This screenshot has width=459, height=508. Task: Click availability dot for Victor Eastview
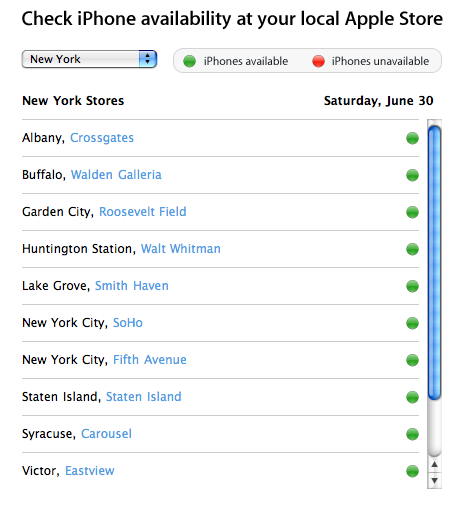[412, 471]
